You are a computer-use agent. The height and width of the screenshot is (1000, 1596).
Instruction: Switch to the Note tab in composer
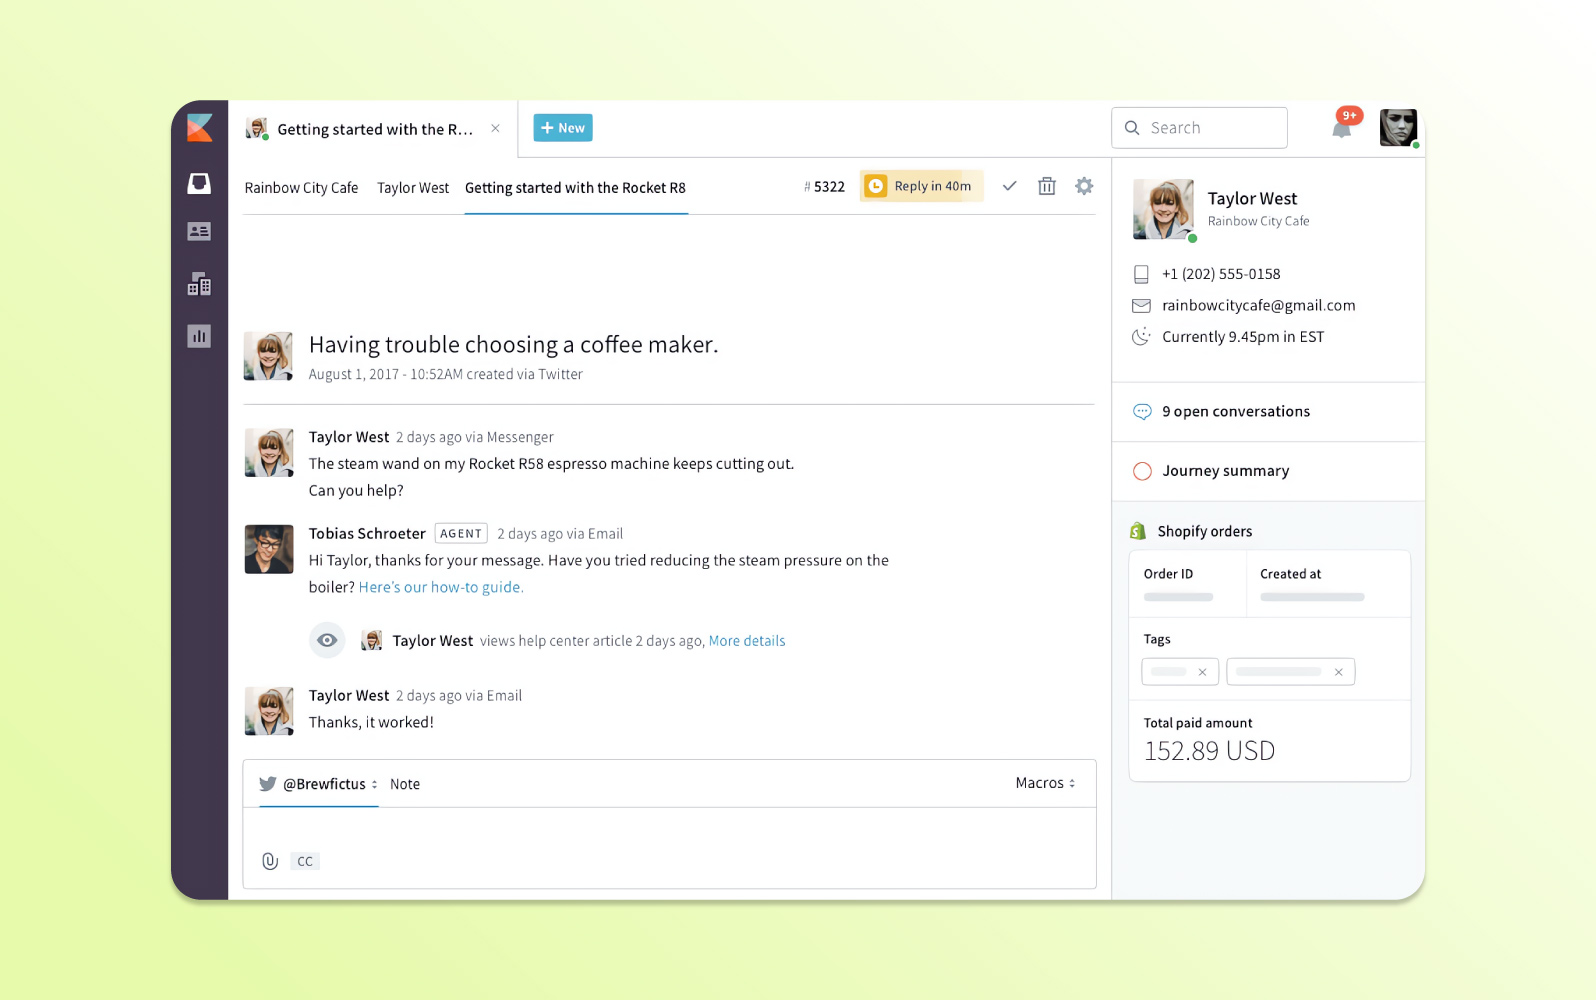[x=405, y=784]
